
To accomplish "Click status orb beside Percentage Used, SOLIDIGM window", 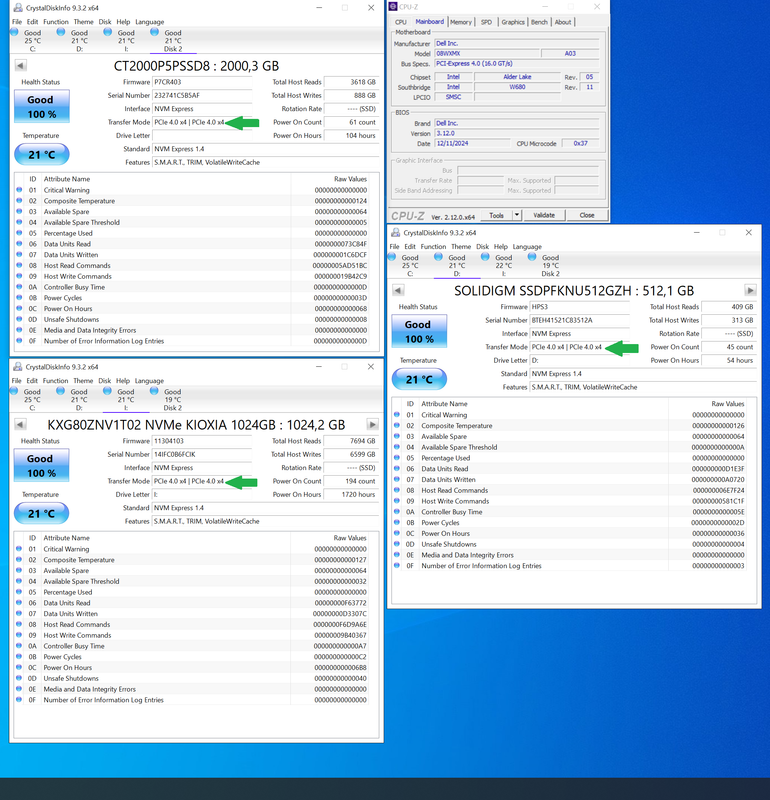I will pyautogui.click(x=397, y=457).
